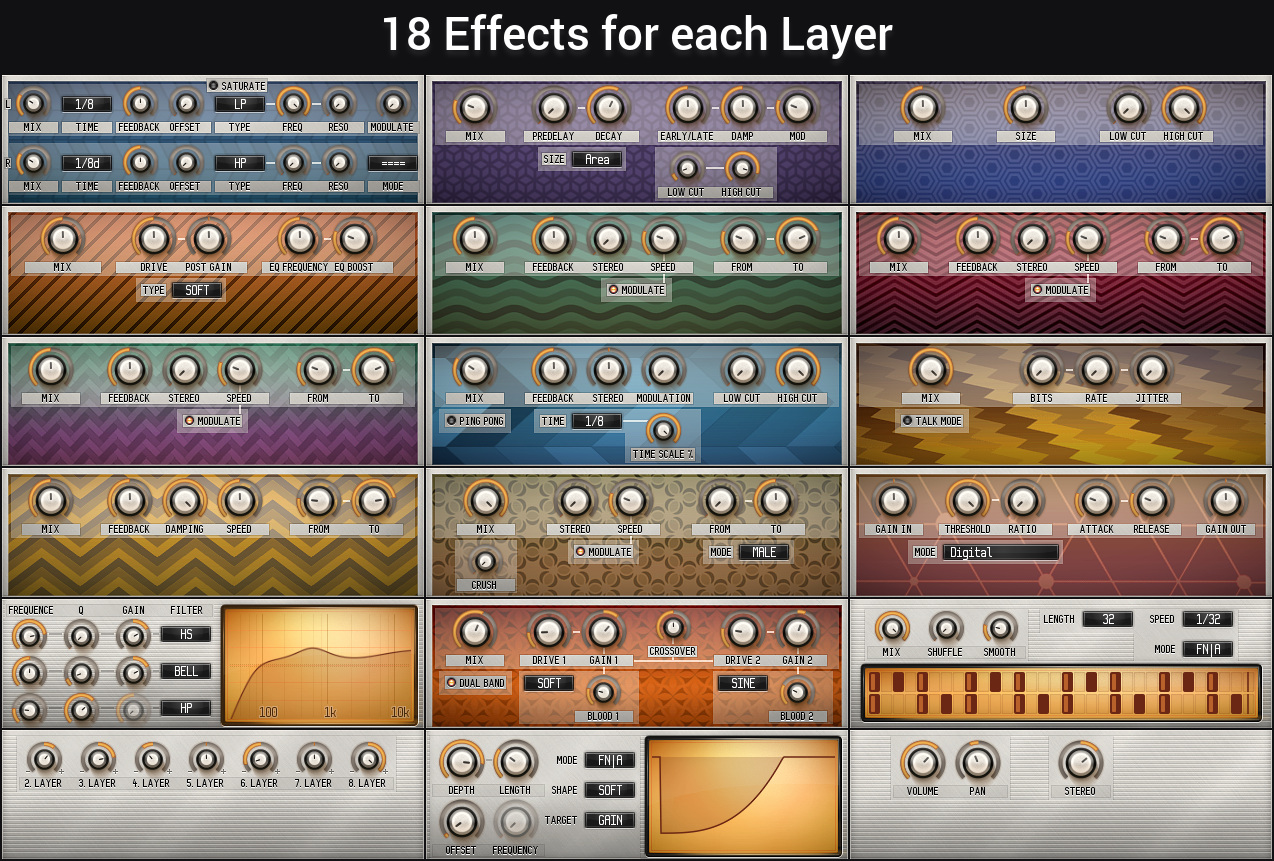Click the CRUSH knob

(x=485, y=561)
